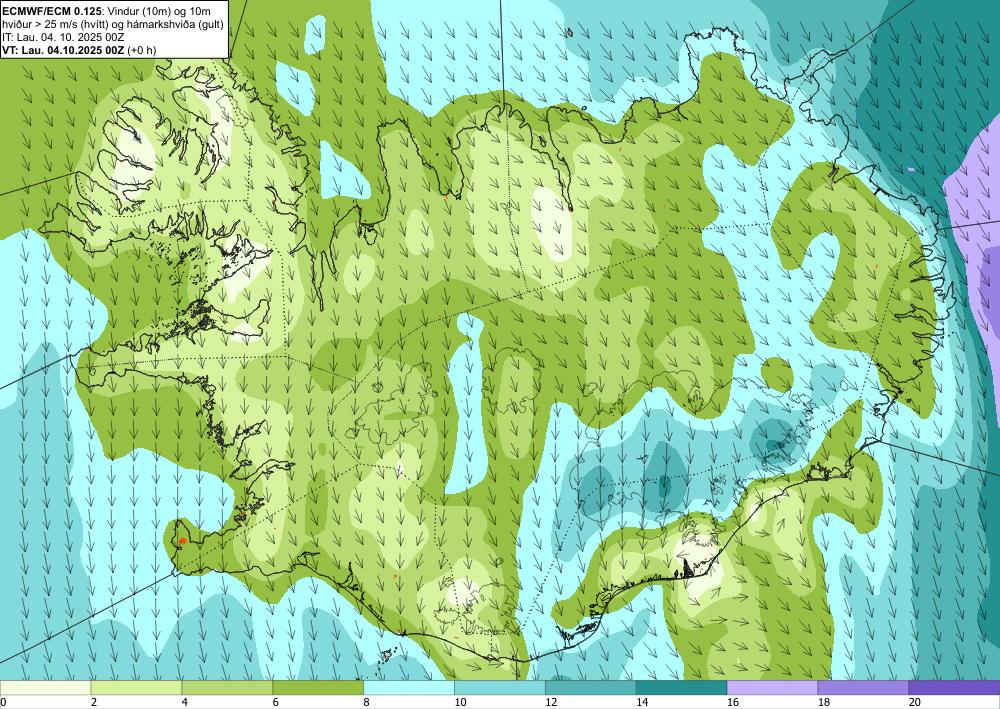
Task: Click the 8-10 m/s light cyan legend swatch
Action: coord(409,688)
